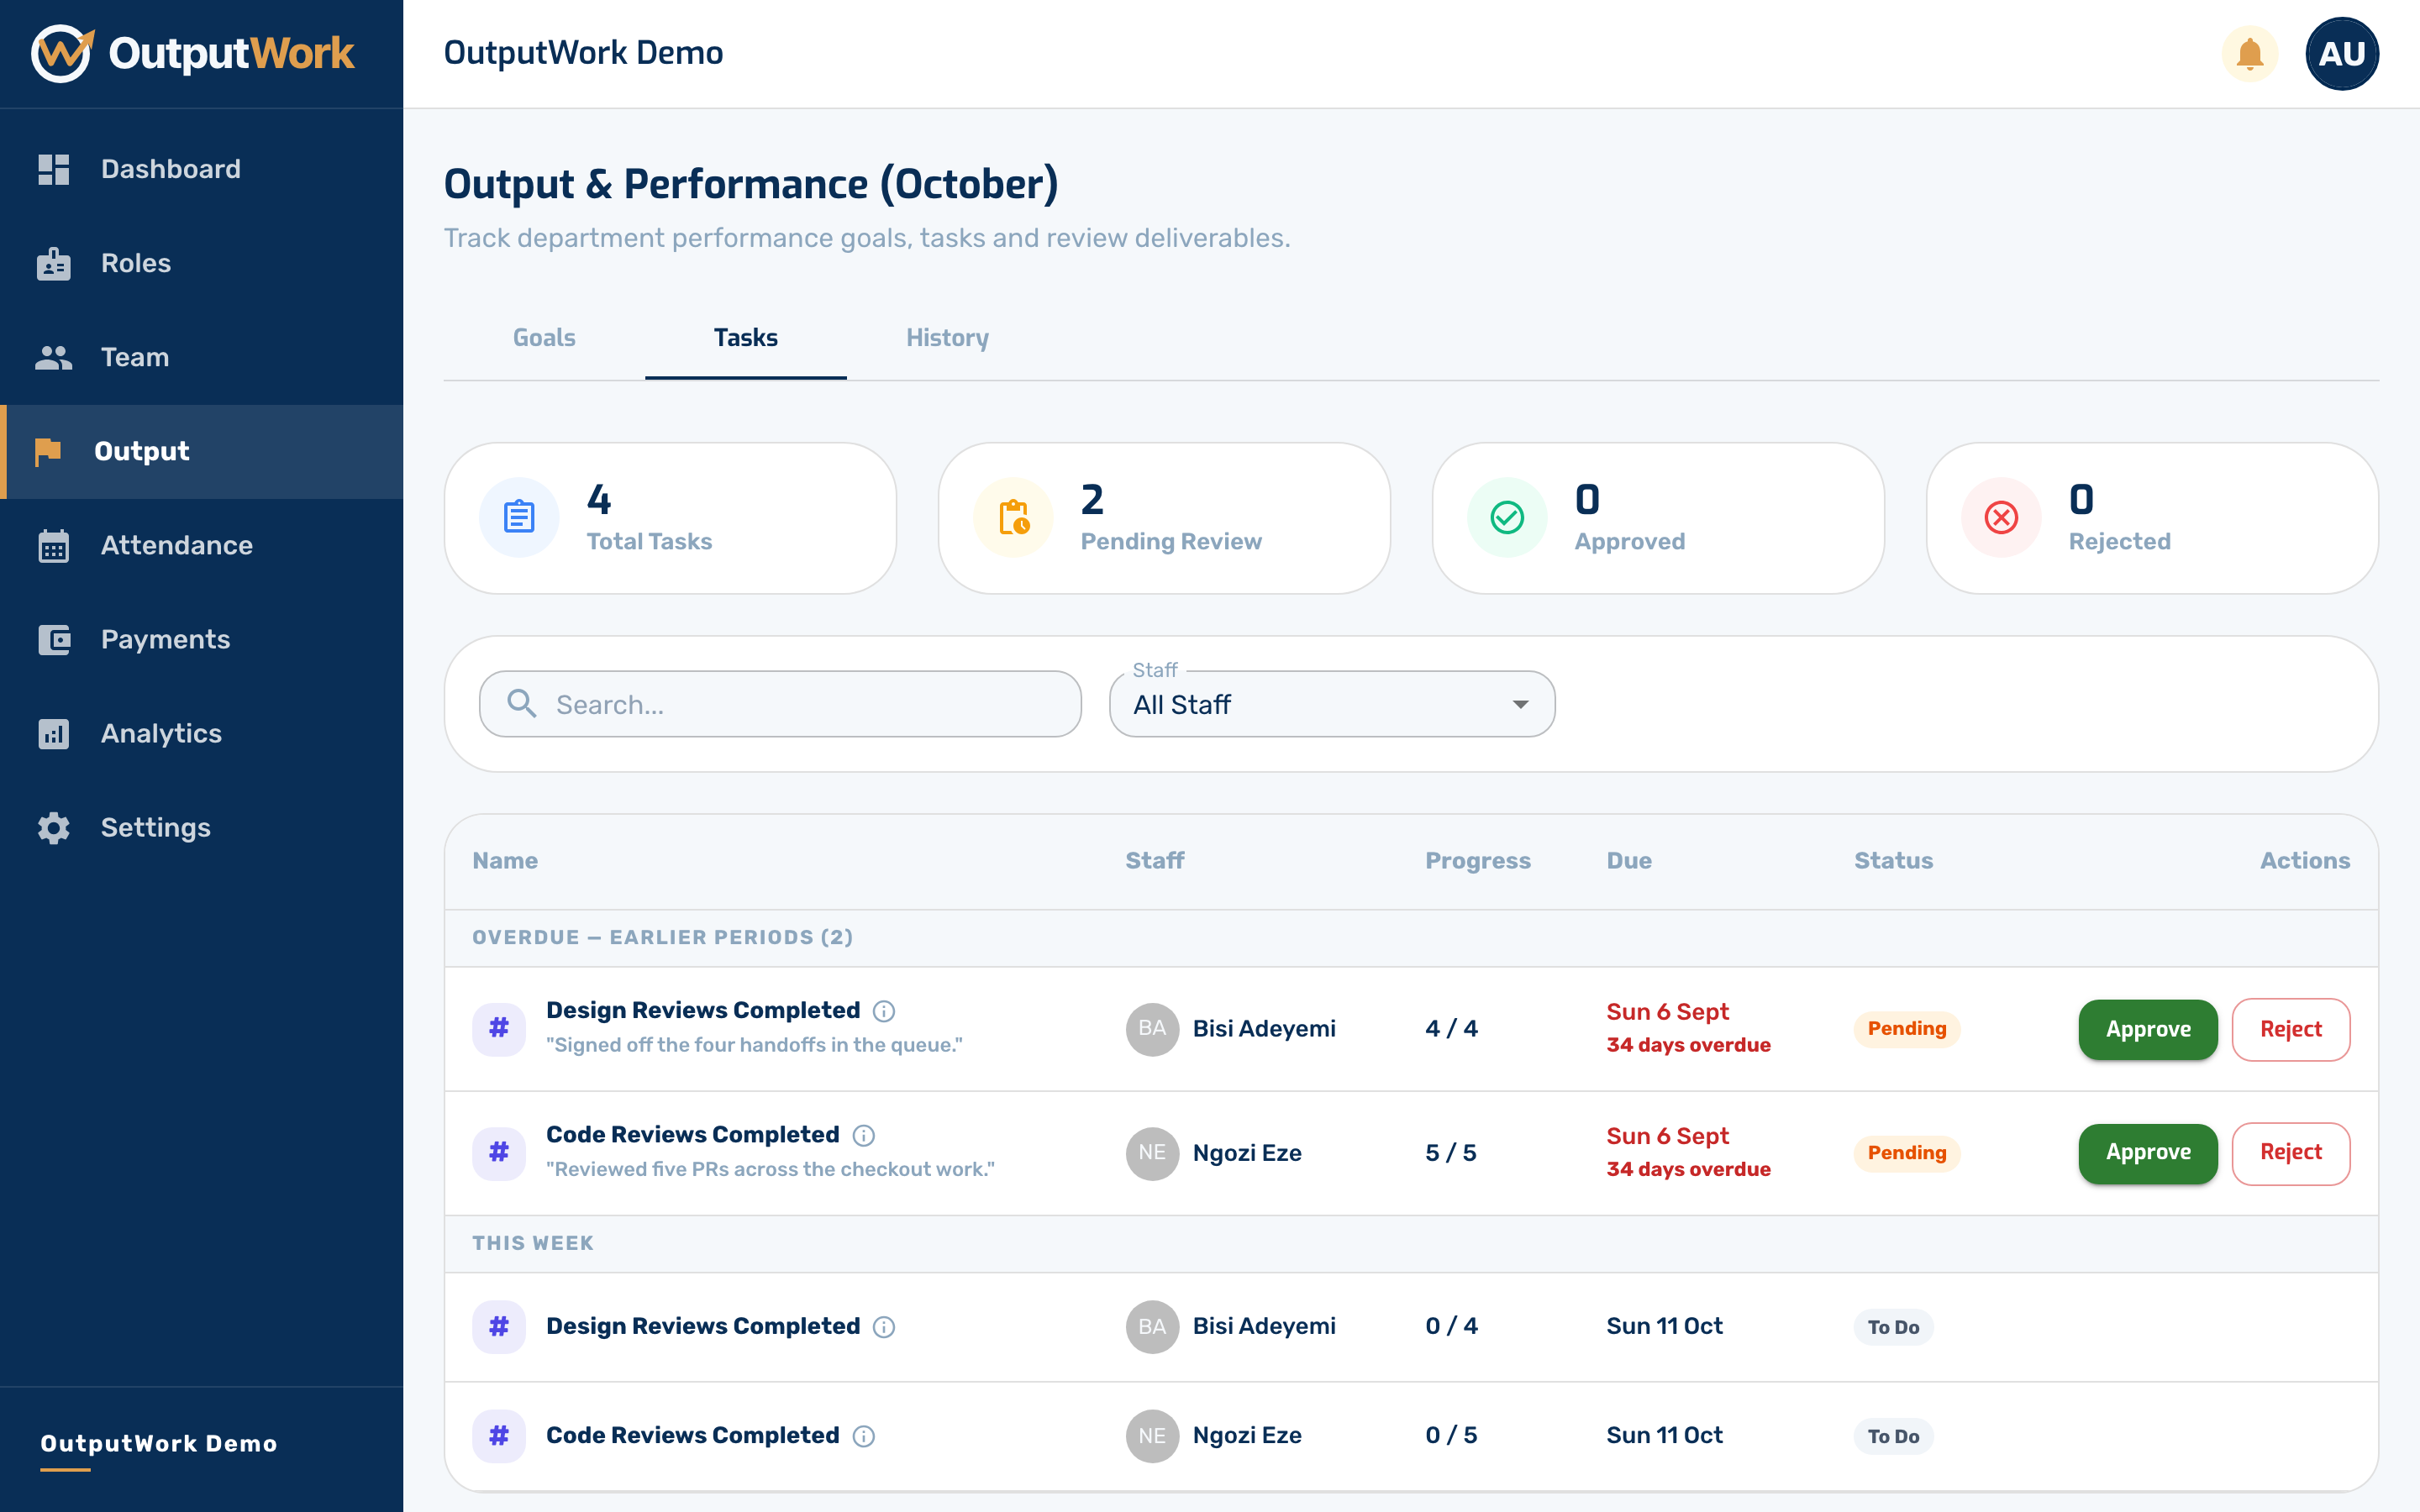Click the Attendance calendar icon

pyautogui.click(x=54, y=545)
